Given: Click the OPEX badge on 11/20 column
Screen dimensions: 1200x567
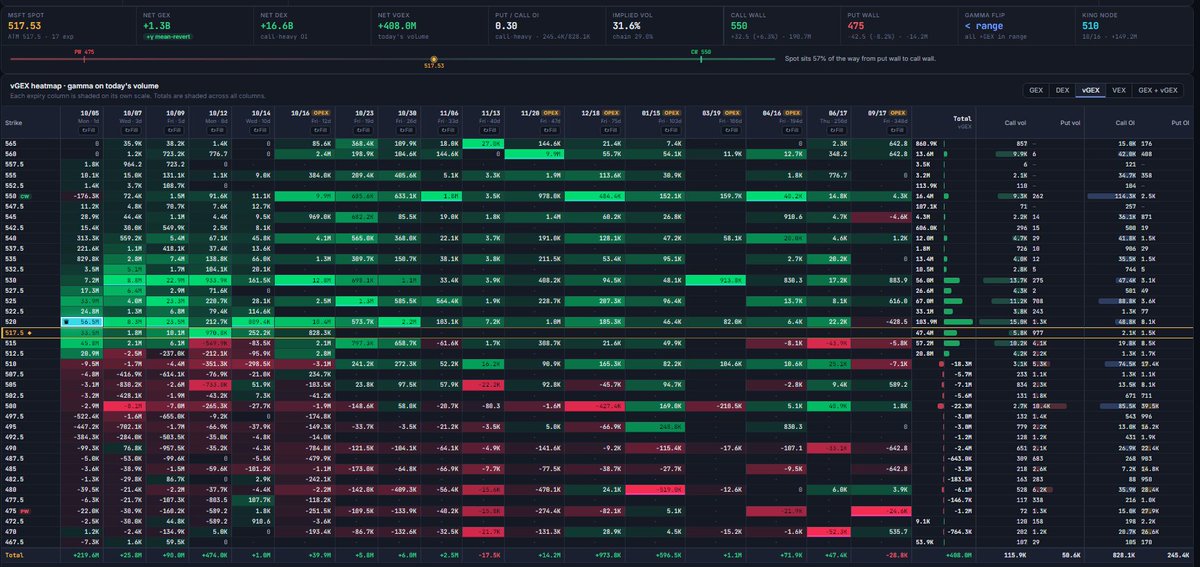Looking at the screenshot, I should [x=550, y=113].
